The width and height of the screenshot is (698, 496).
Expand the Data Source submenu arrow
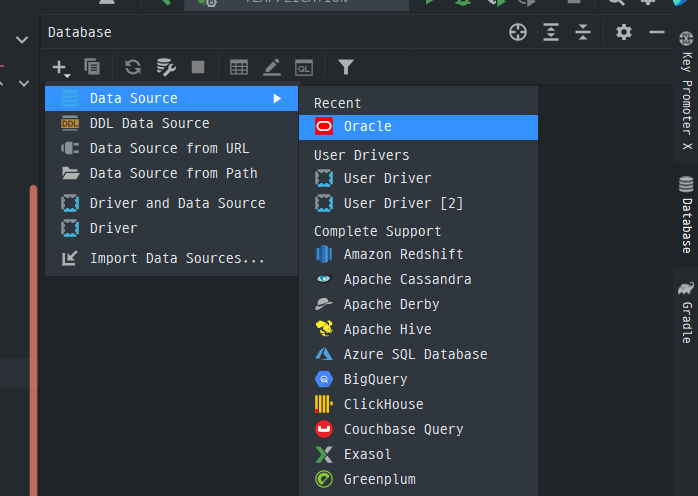277,98
